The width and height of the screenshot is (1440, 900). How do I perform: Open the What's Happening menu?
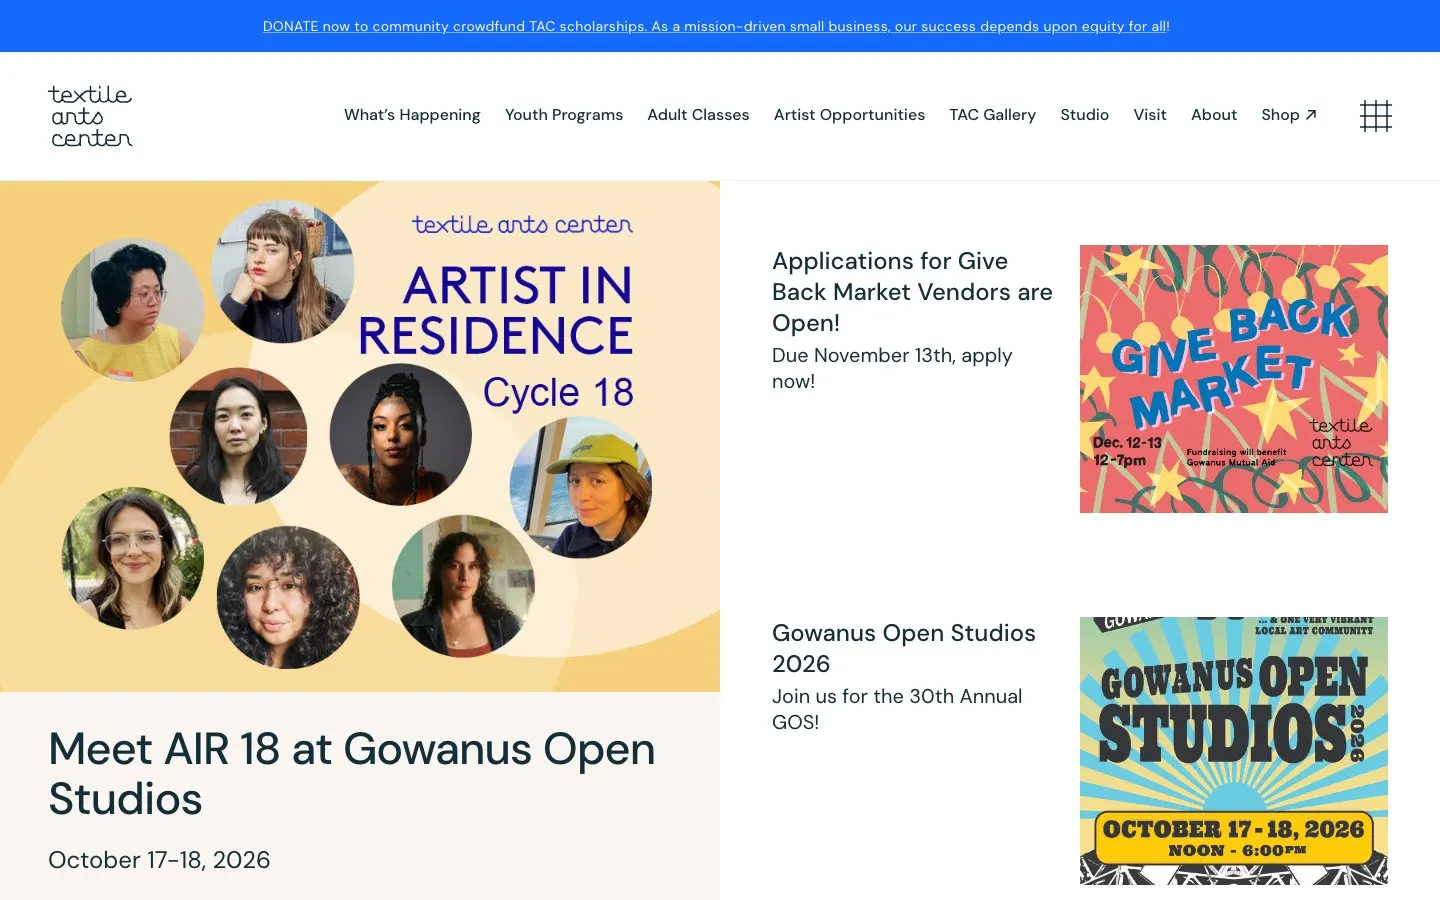point(412,115)
